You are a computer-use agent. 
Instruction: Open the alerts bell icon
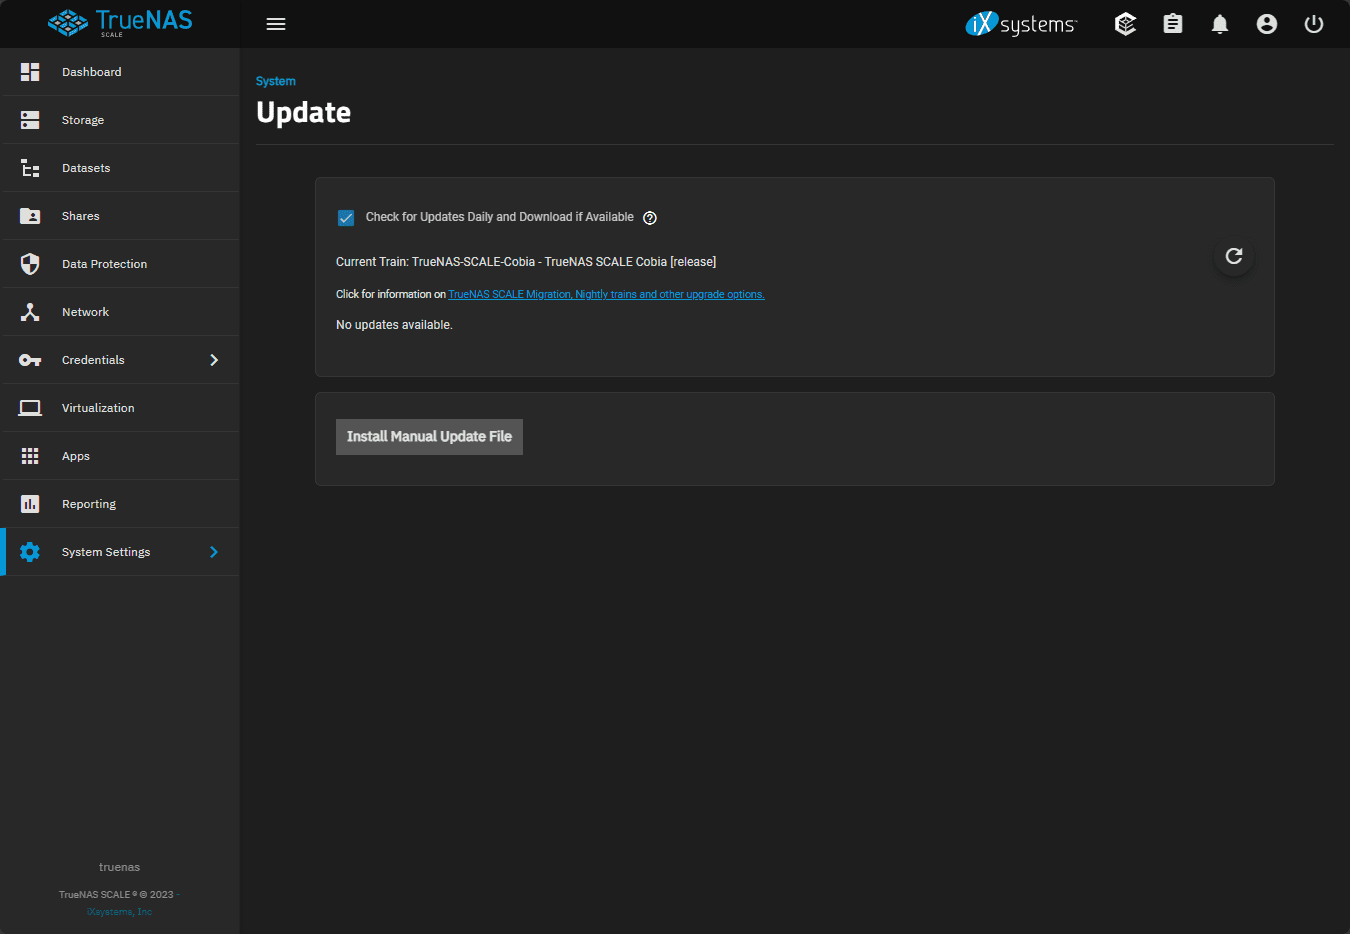click(1220, 24)
